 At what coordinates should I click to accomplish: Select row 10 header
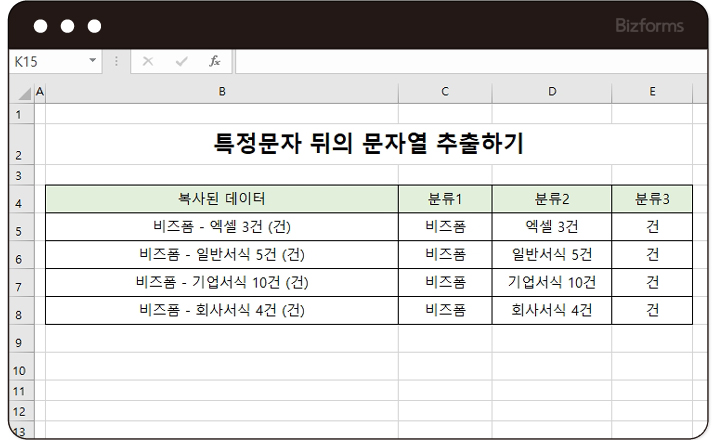pyautogui.click(x=21, y=366)
